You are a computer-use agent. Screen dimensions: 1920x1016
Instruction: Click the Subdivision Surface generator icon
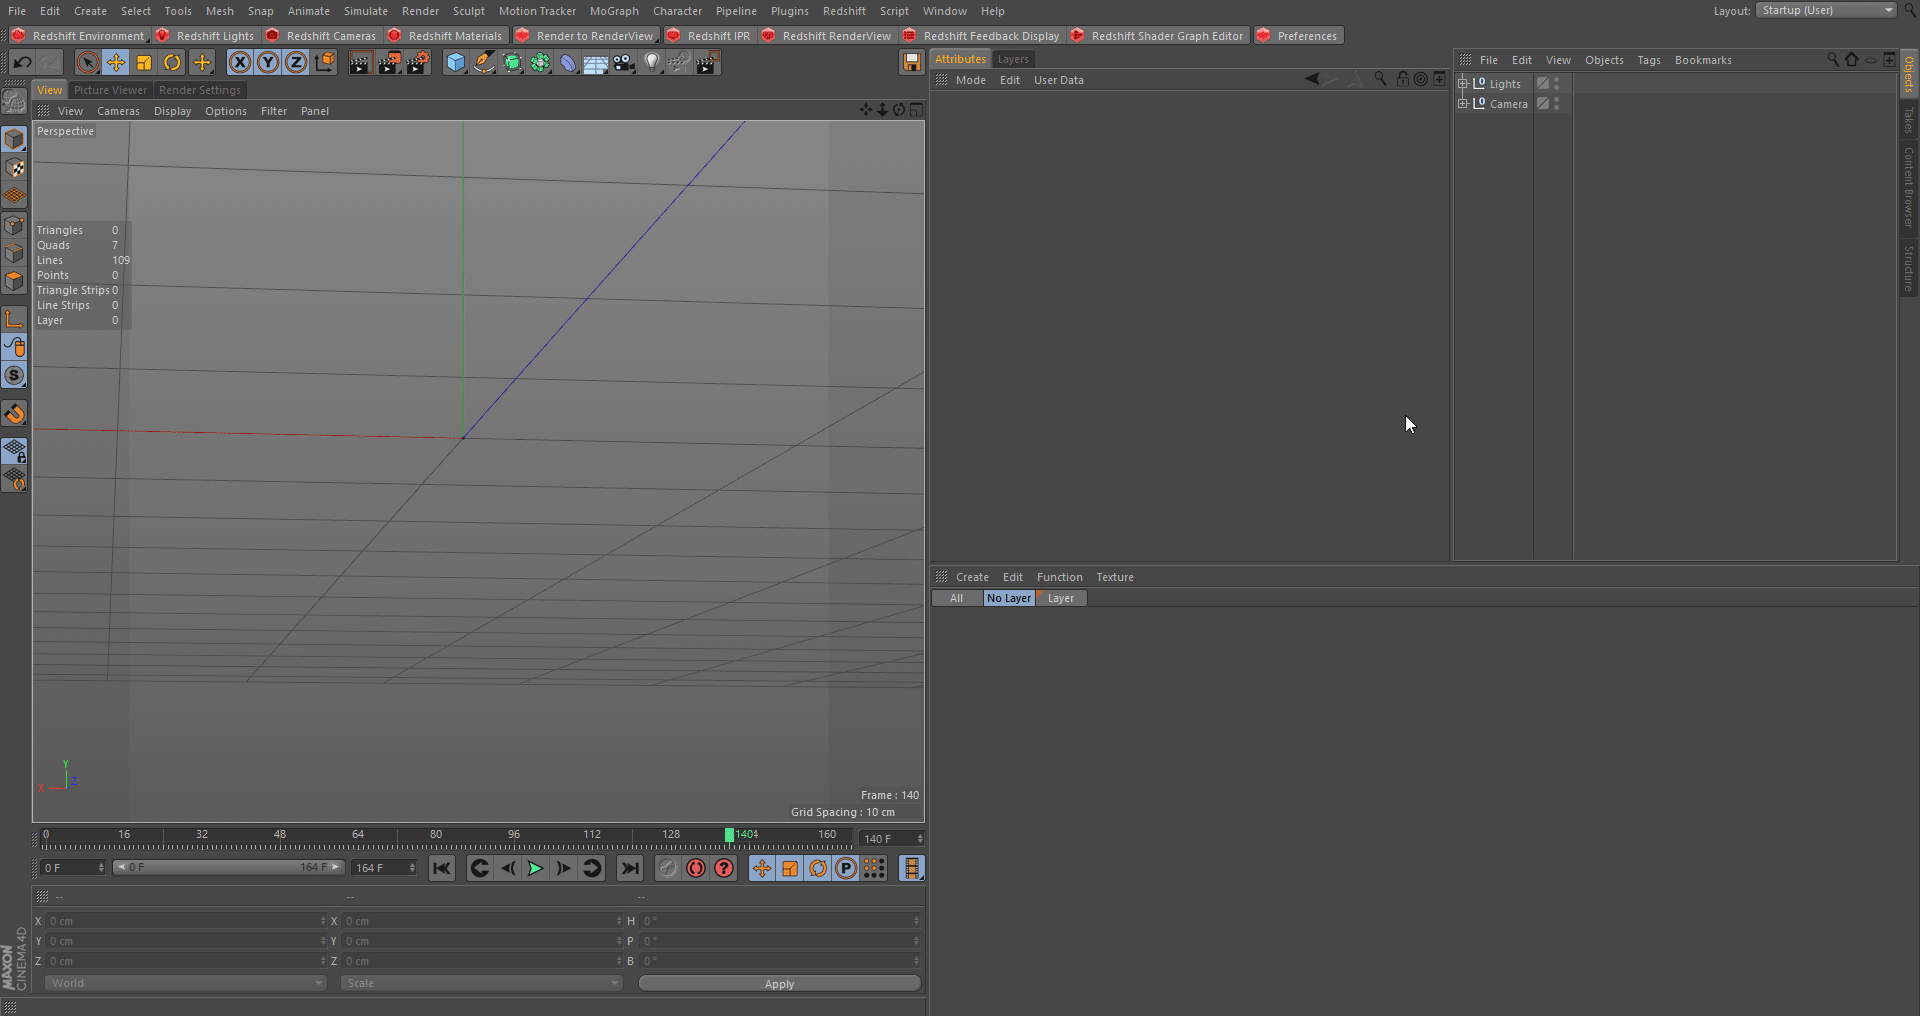pos(512,63)
